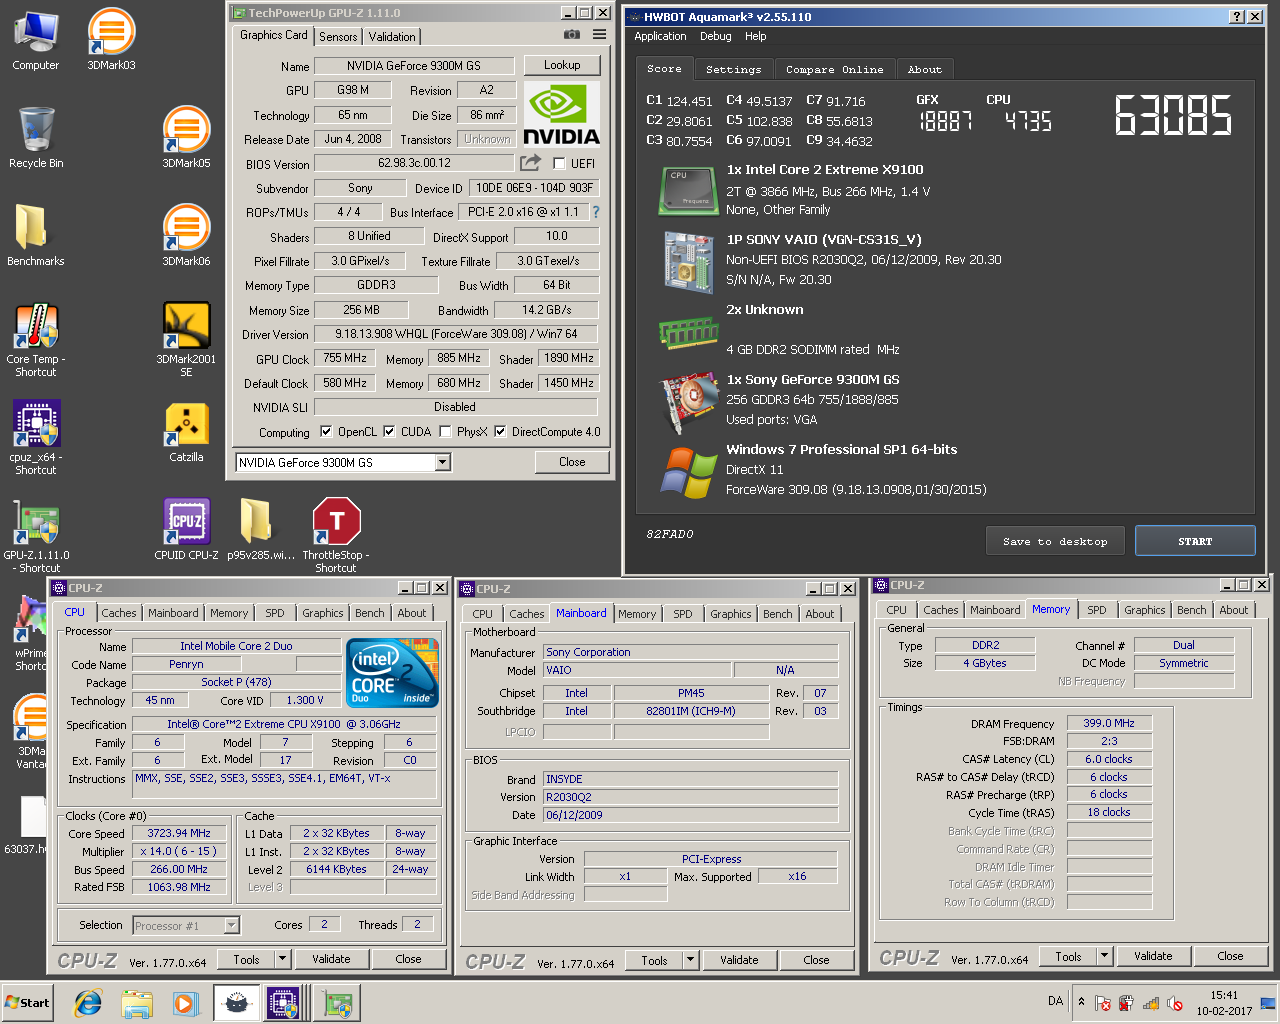Open the Computer desktop icon
The height and width of the screenshot is (1024, 1280).
coord(36,40)
